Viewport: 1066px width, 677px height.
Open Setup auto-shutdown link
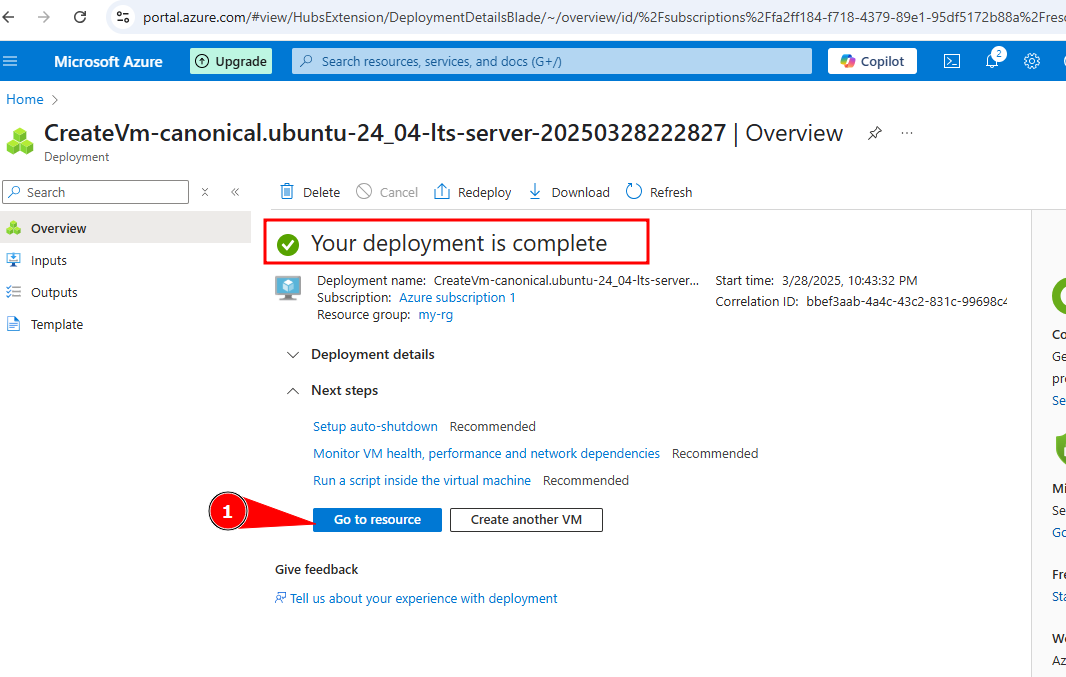(375, 426)
